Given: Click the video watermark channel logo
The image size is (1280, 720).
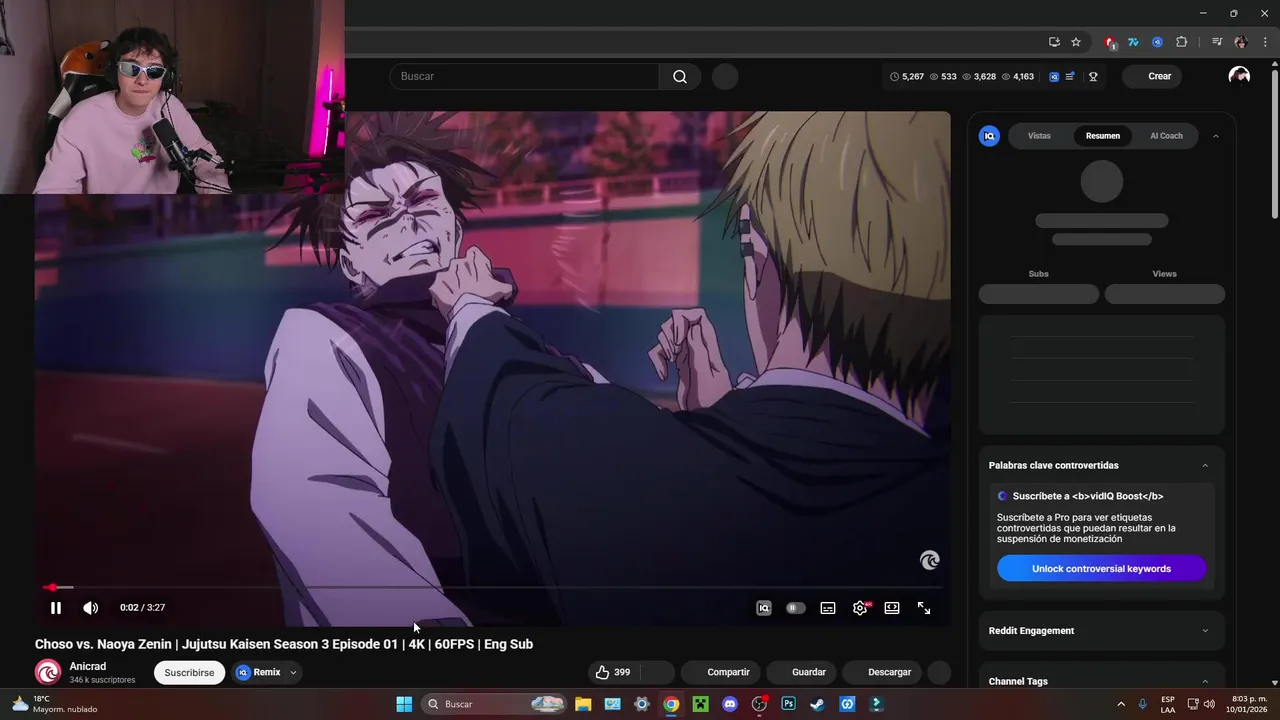Looking at the screenshot, I should click(929, 560).
